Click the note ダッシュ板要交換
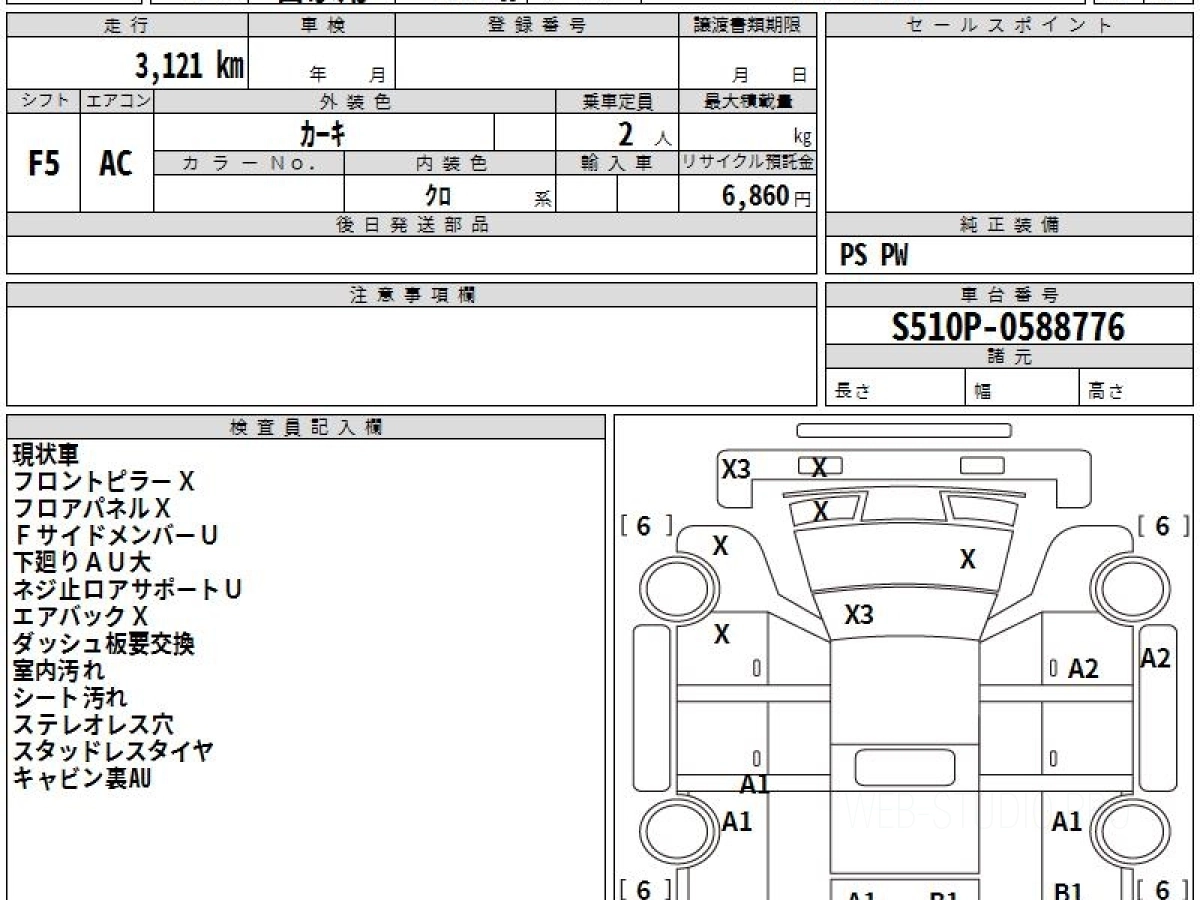 tap(103, 644)
